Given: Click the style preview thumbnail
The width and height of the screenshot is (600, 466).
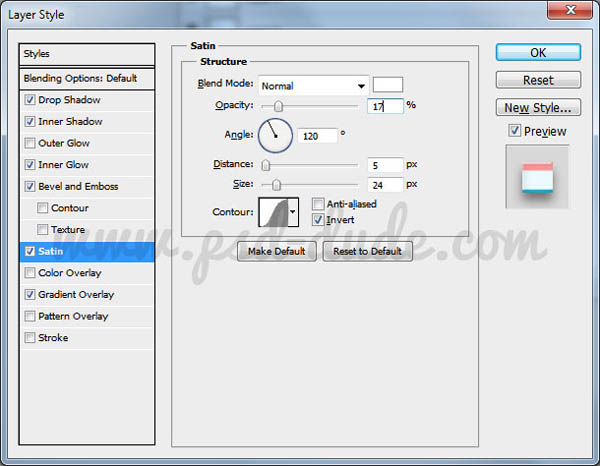Looking at the screenshot, I should point(537,177).
